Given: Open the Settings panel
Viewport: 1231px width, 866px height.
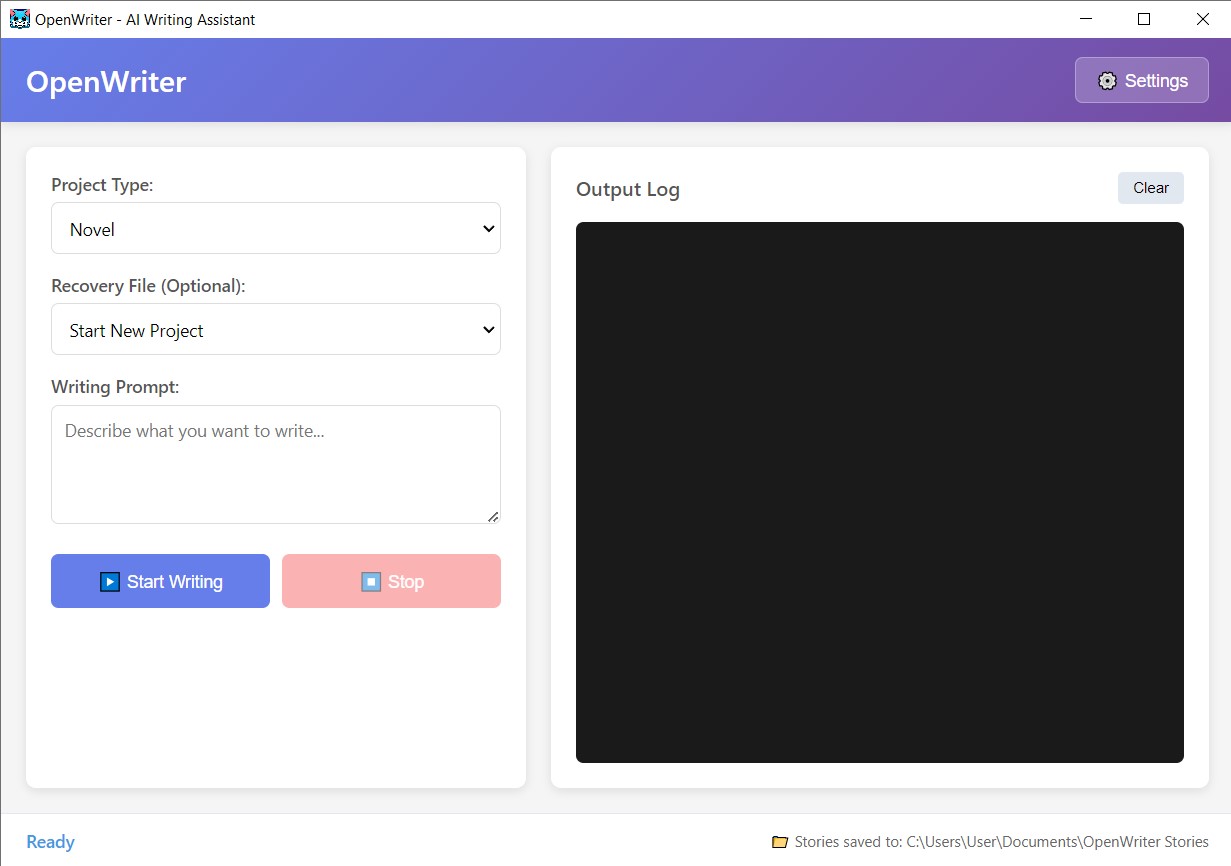Looking at the screenshot, I should tap(1141, 80).
